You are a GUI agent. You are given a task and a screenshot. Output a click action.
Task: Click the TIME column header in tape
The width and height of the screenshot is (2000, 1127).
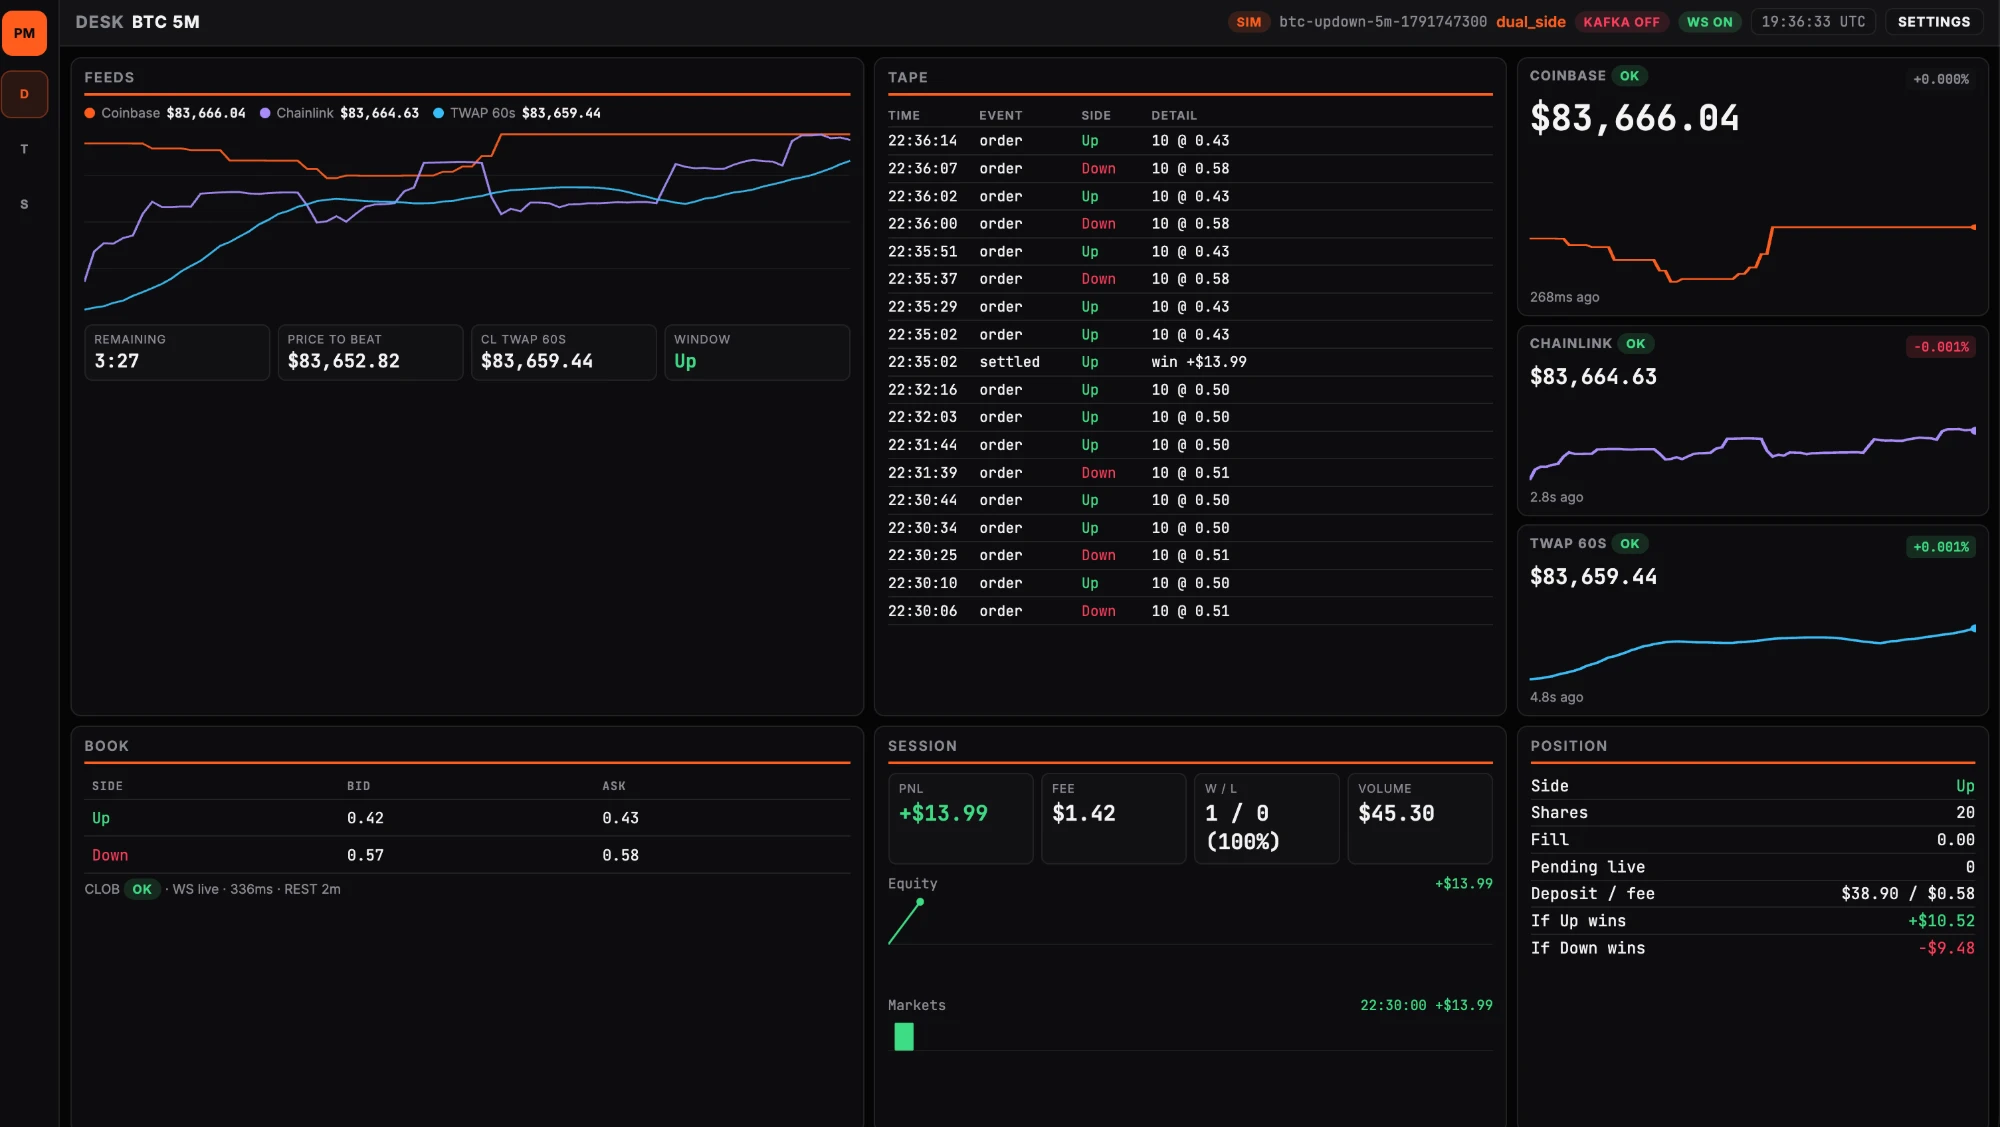coord(904,116)
